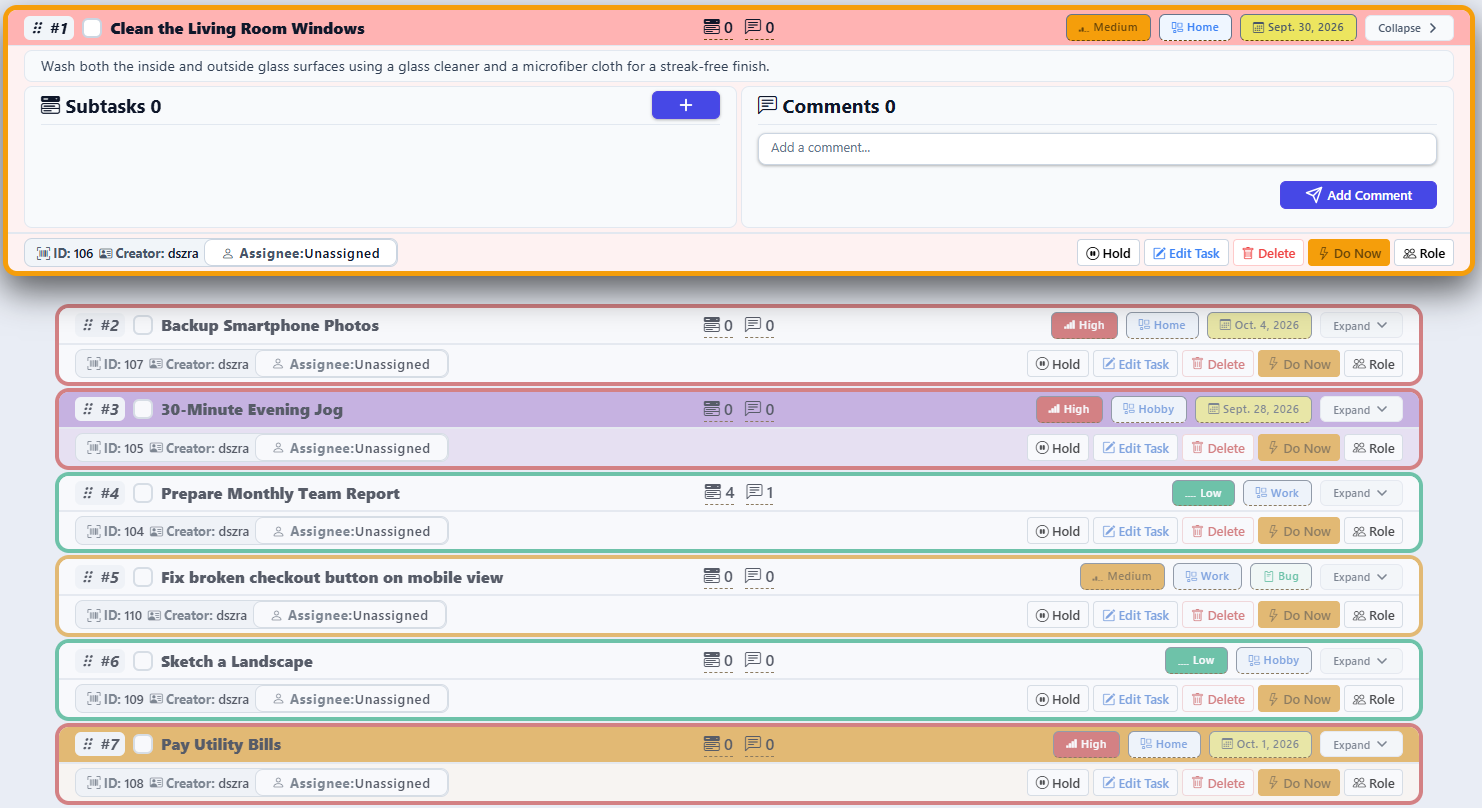Open the Assignee selector for task ID 104
The height and width of the screenshot is (808, 1482).
click(x=351, y=531)
